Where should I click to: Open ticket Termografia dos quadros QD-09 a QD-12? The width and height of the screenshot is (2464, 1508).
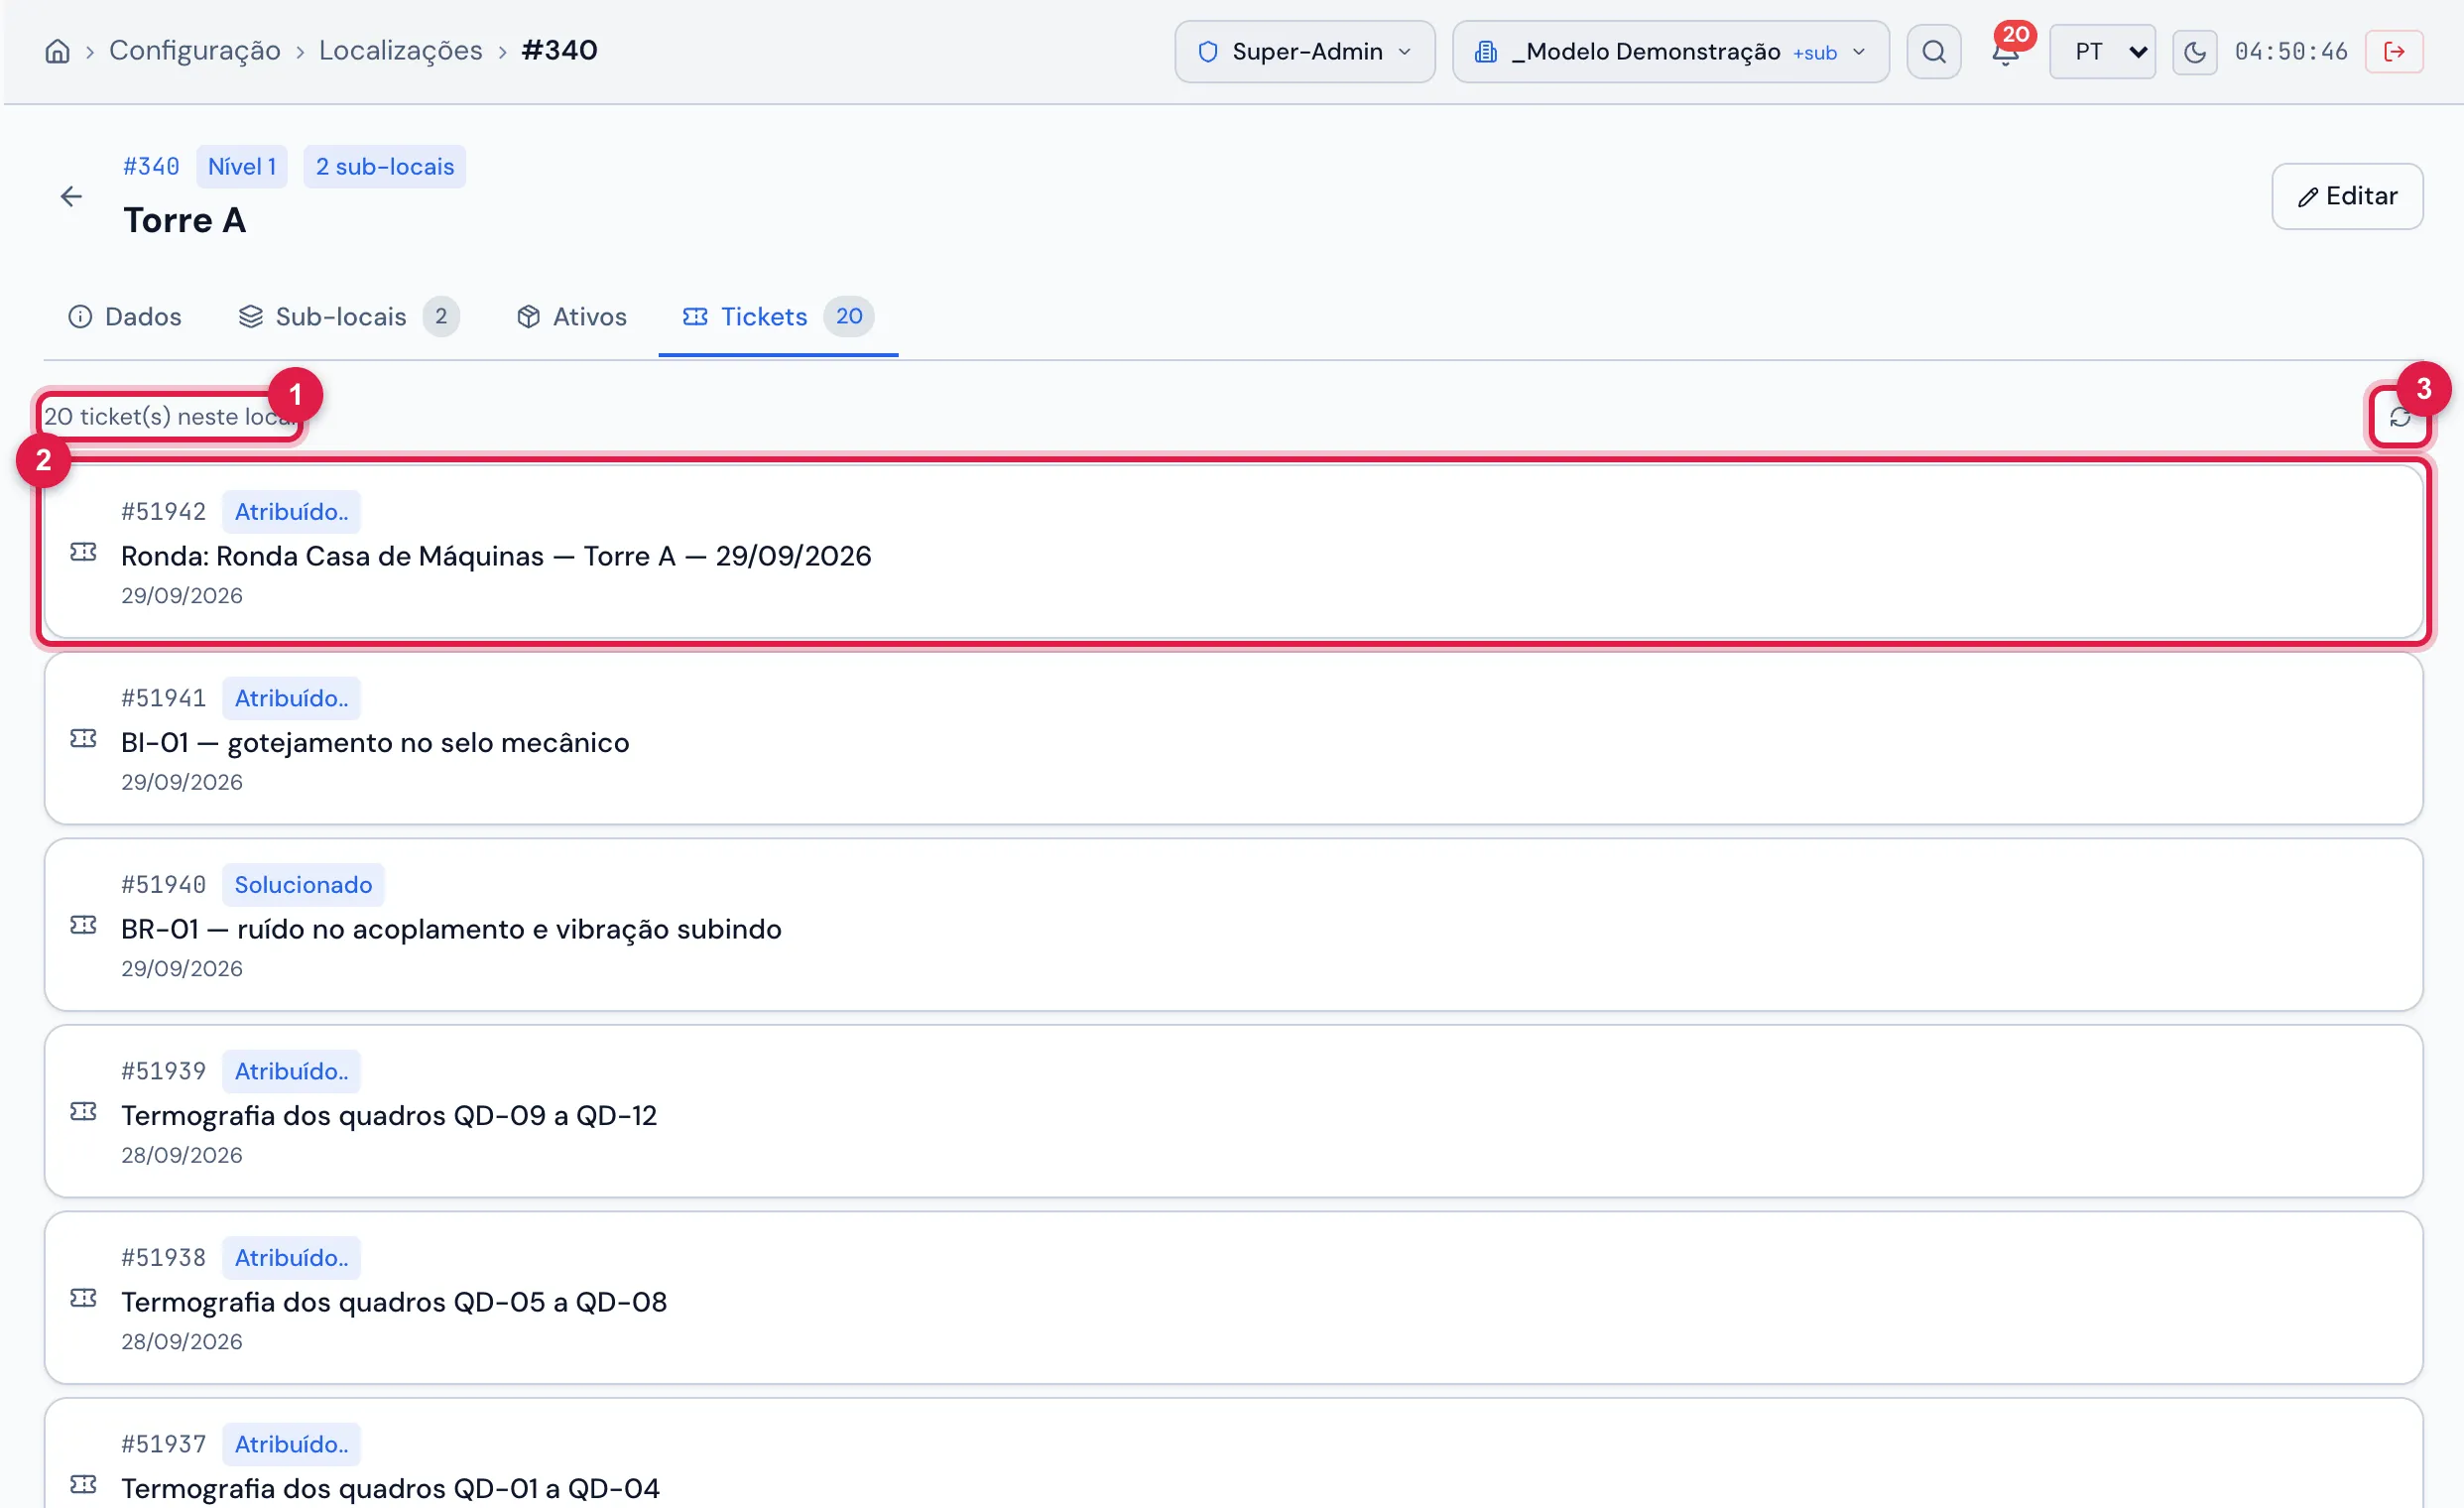[1233, 1111]
